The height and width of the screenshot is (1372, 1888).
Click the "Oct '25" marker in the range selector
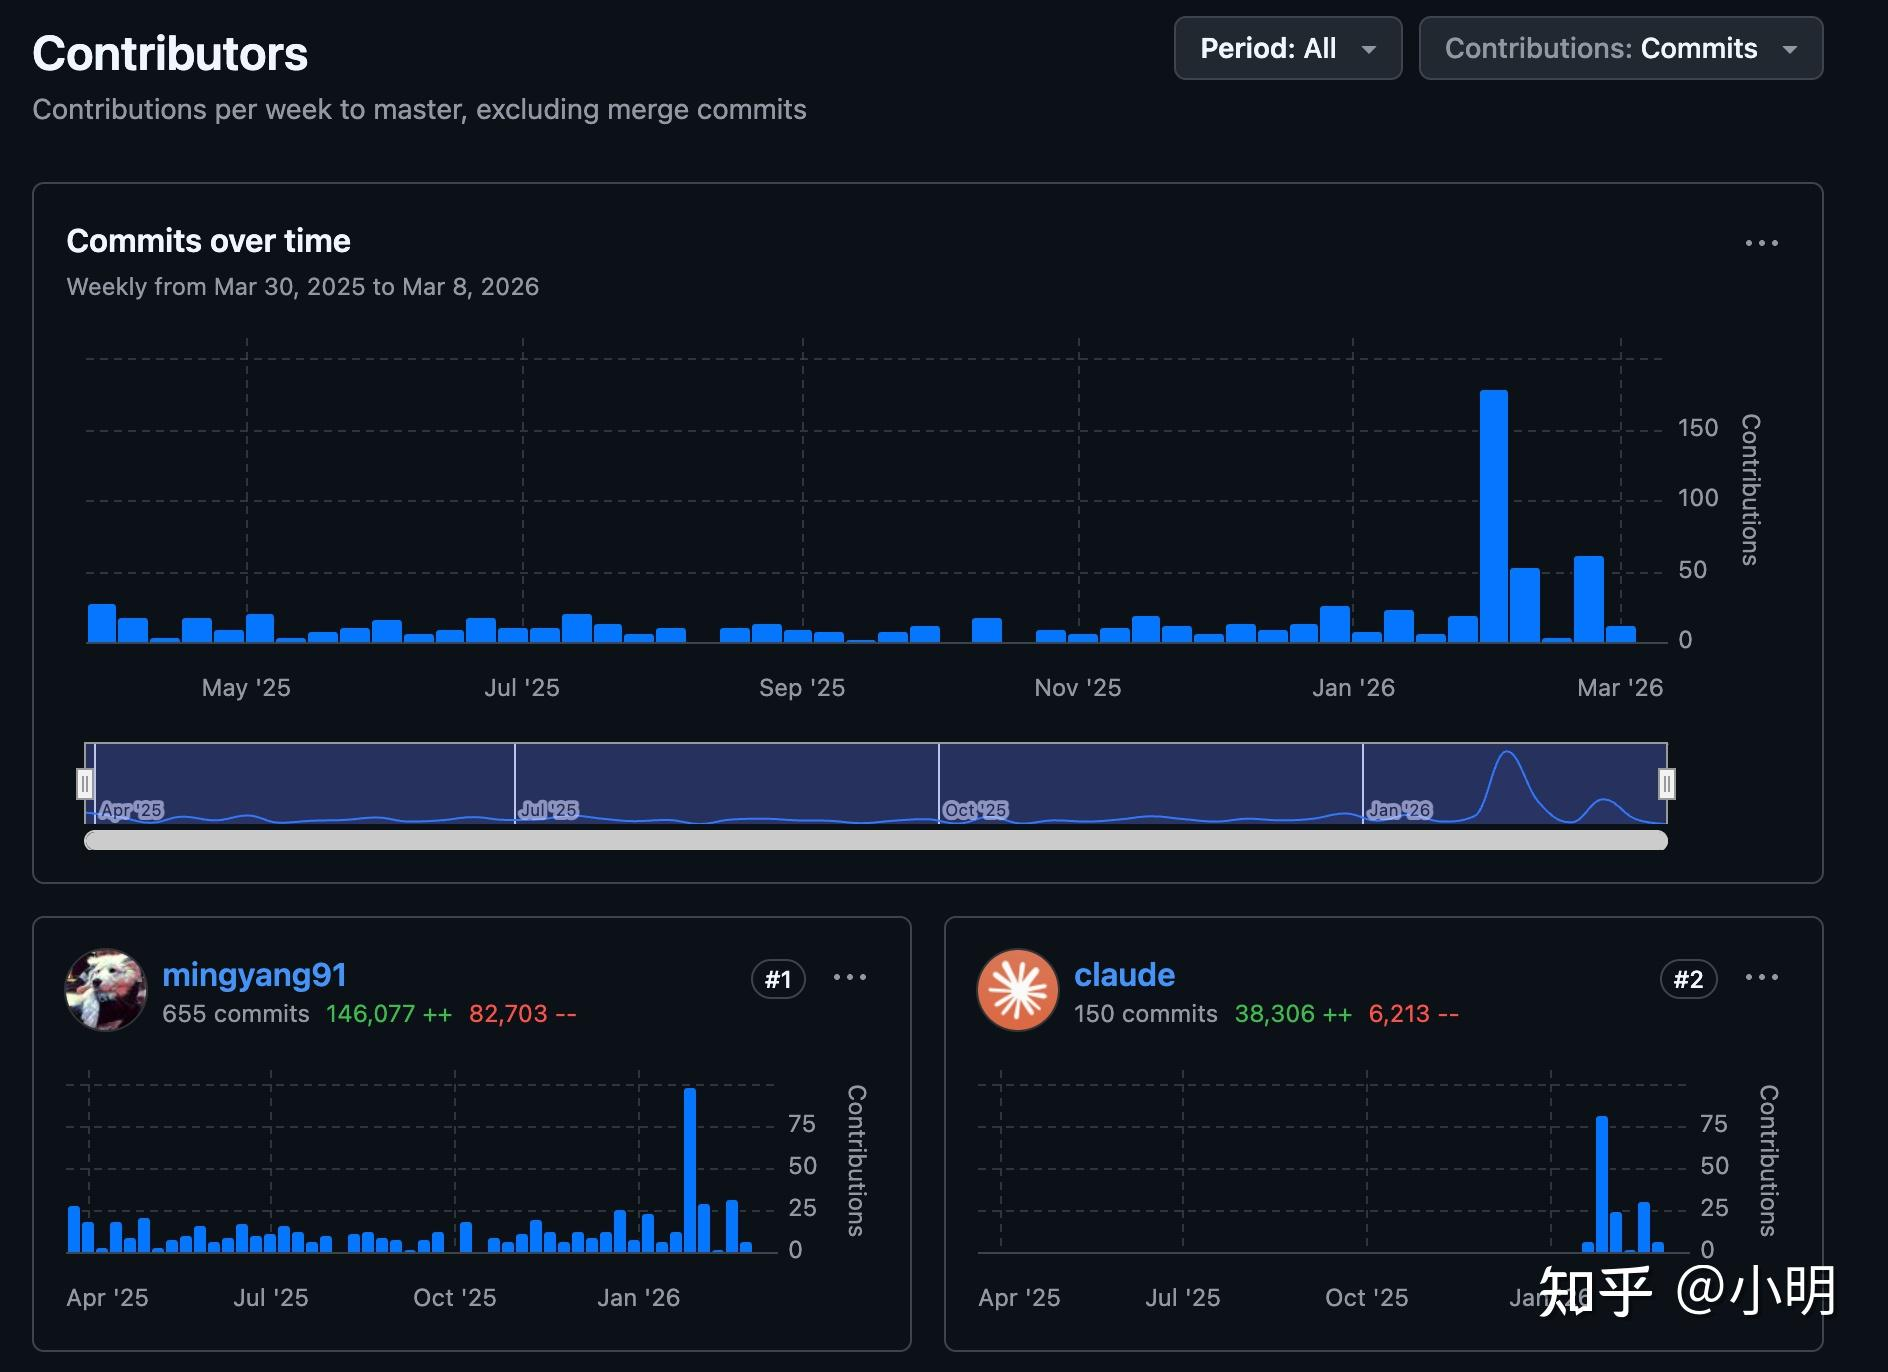click(976, 810)
